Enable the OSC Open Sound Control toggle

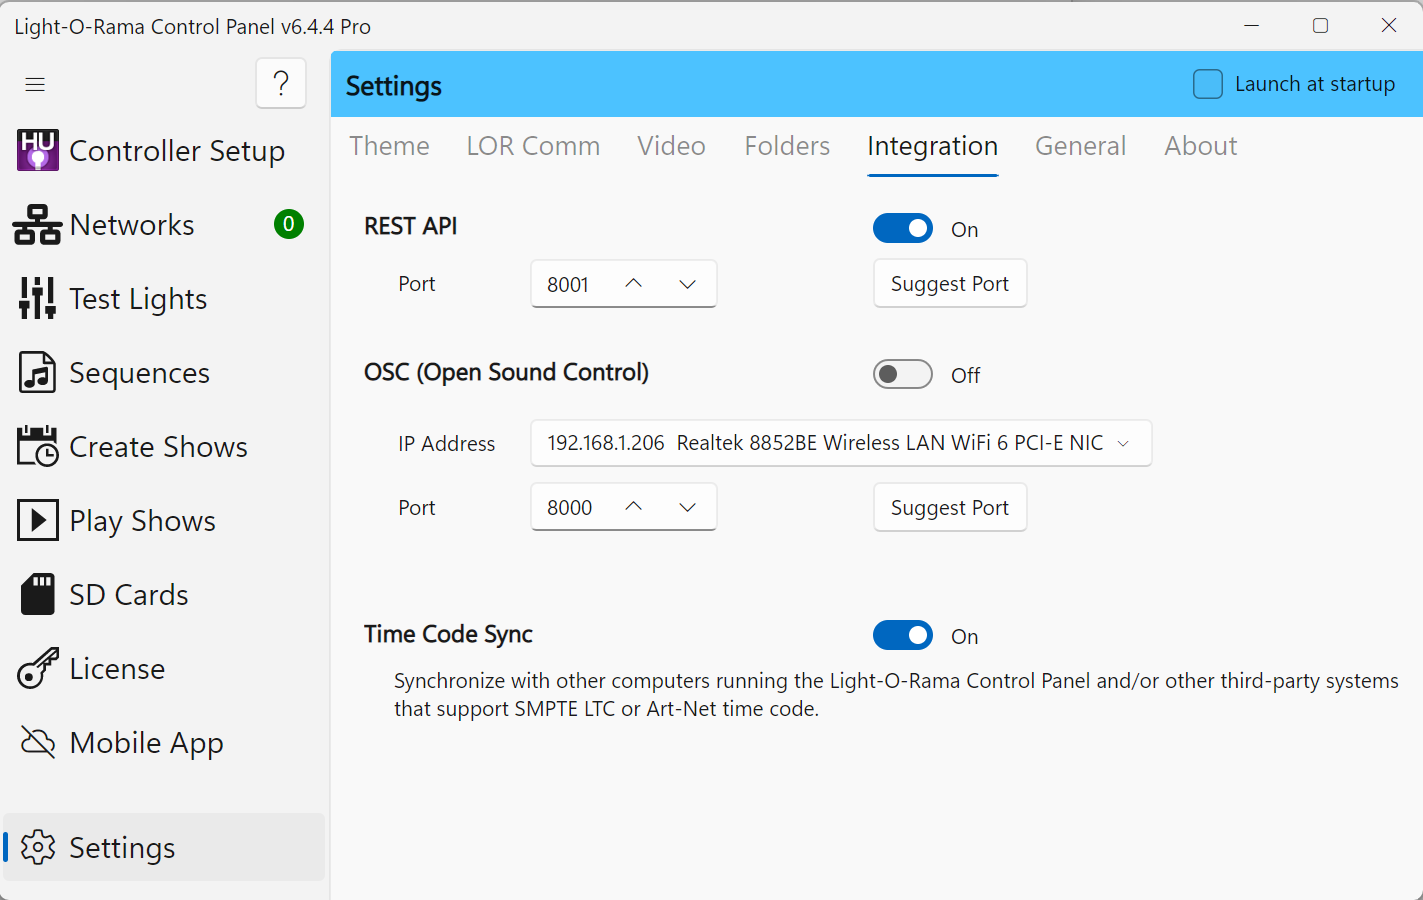pos(902,375)
